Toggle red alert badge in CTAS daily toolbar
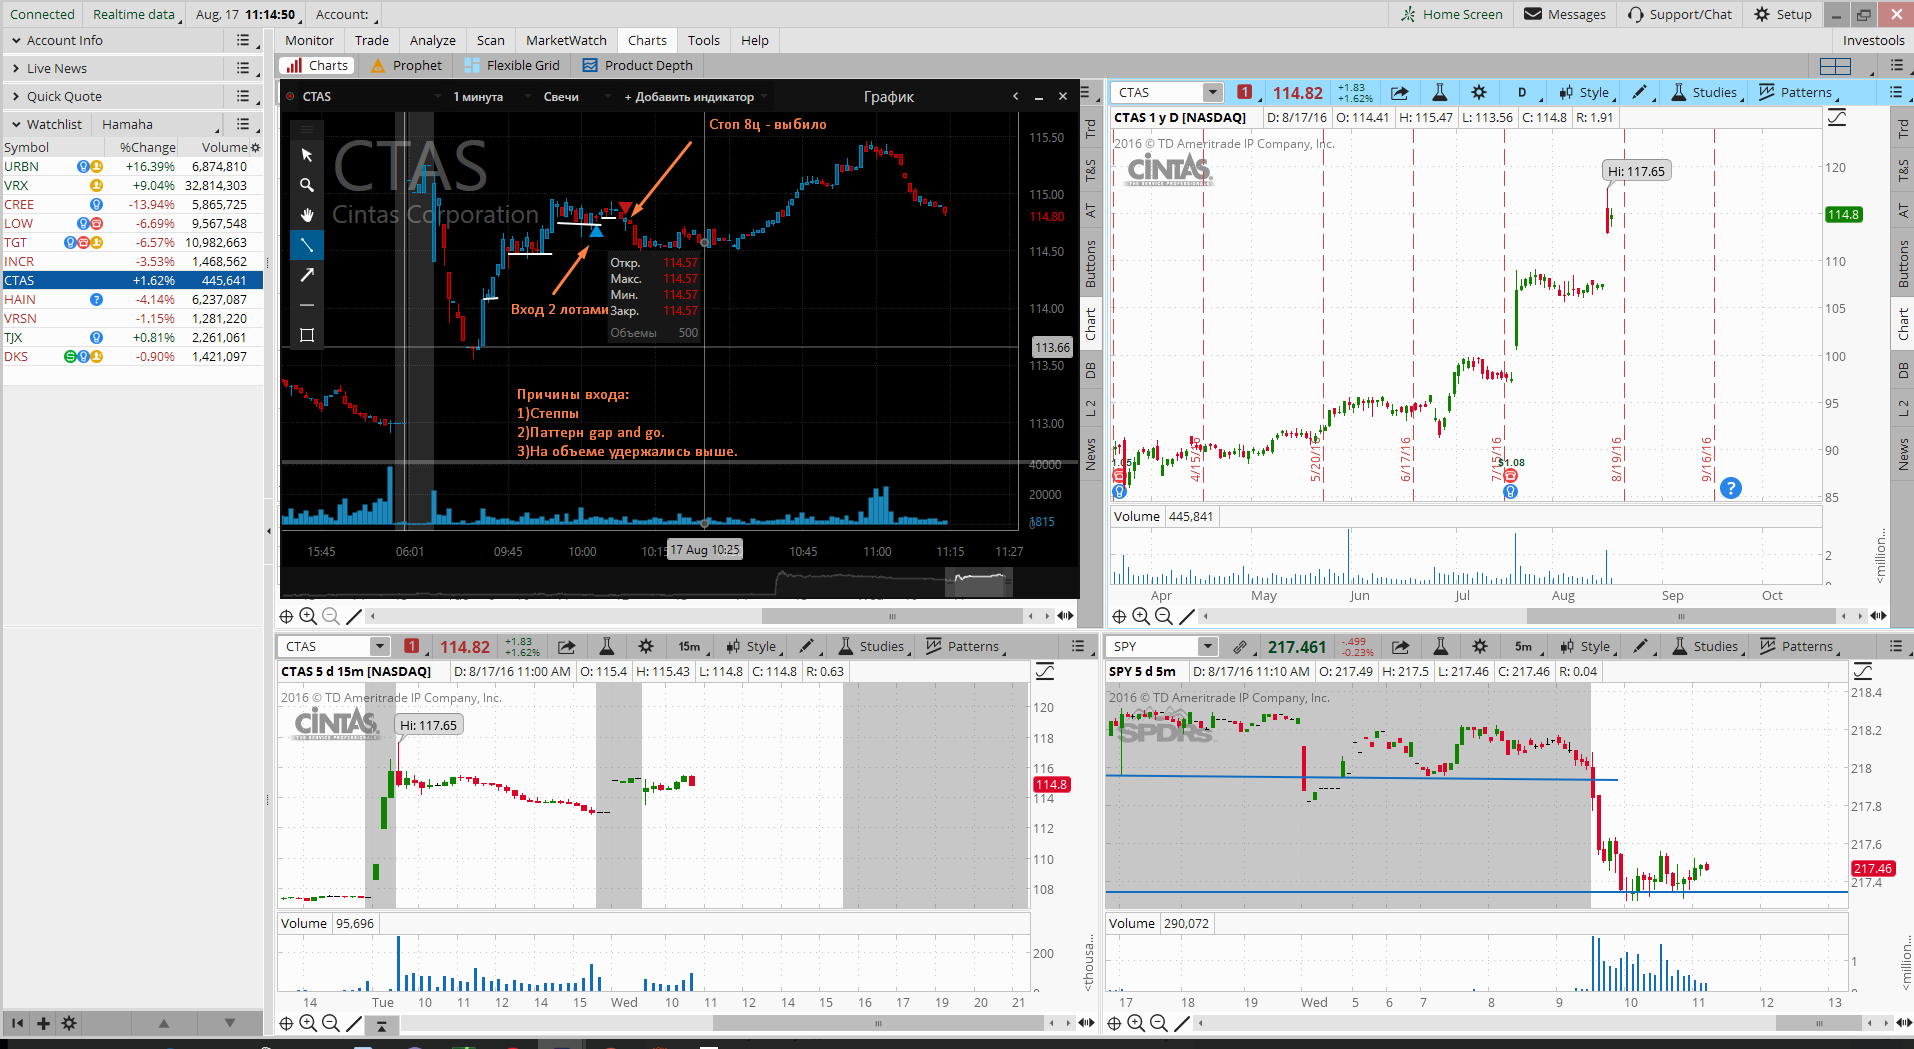The height and width of the screenshot is (1049, 1914). (1245, 92)
